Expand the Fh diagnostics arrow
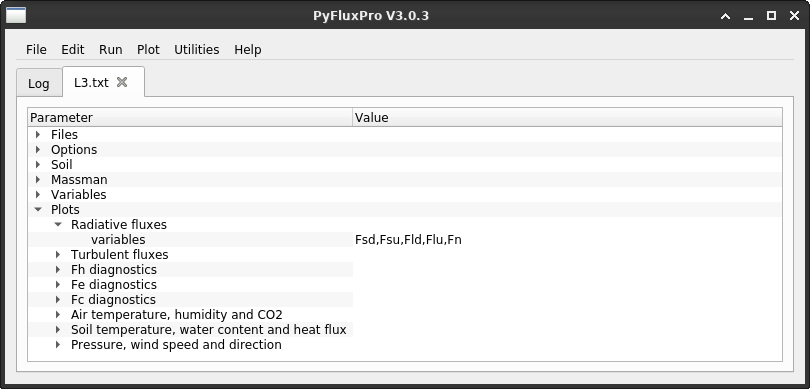 (x=58, y=270)
